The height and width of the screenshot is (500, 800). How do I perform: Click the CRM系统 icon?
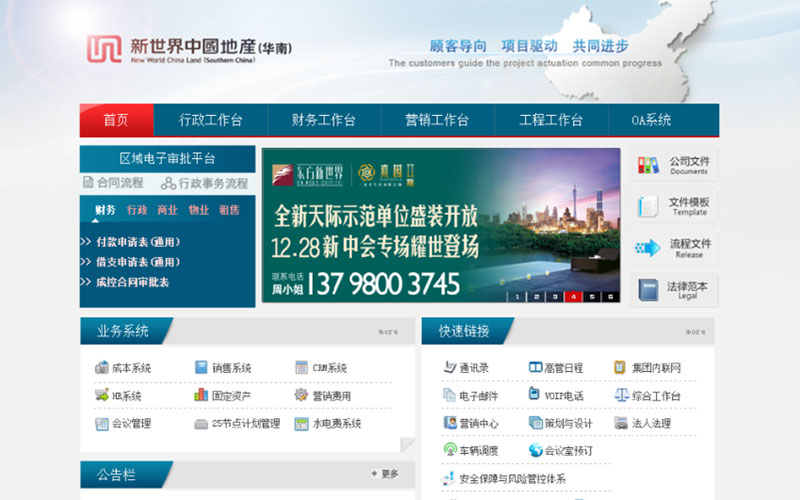302,367
